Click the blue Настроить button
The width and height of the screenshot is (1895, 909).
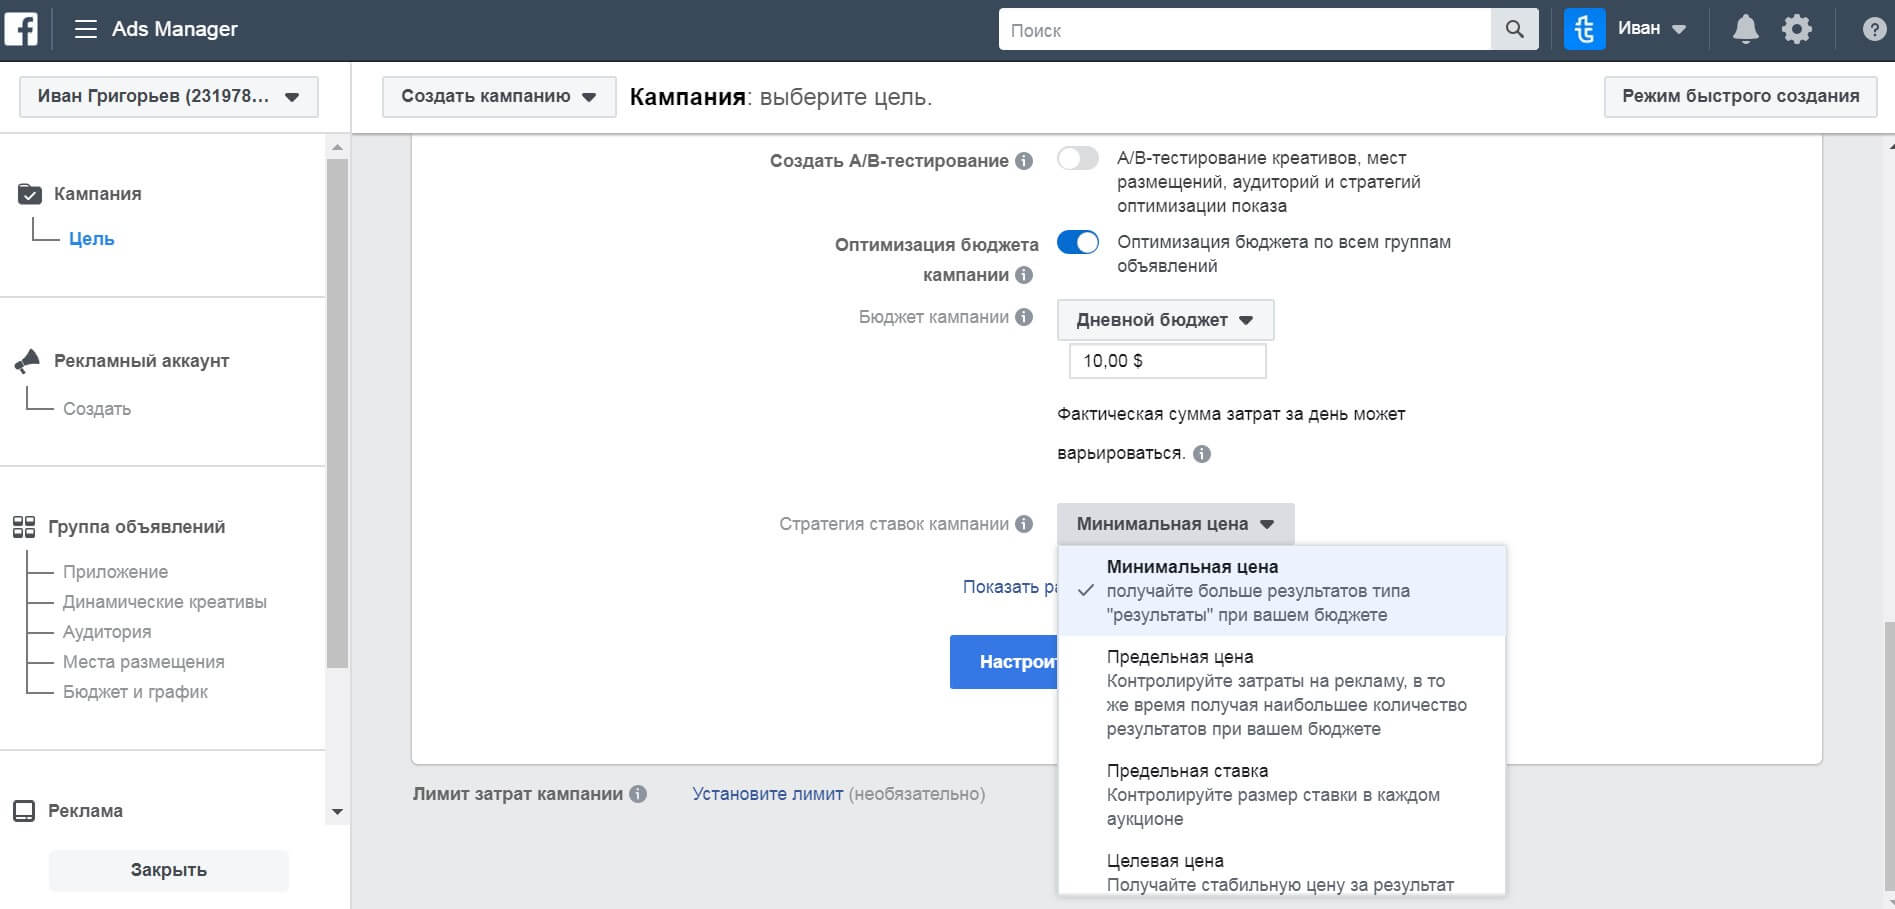[x=1004, y=662]
